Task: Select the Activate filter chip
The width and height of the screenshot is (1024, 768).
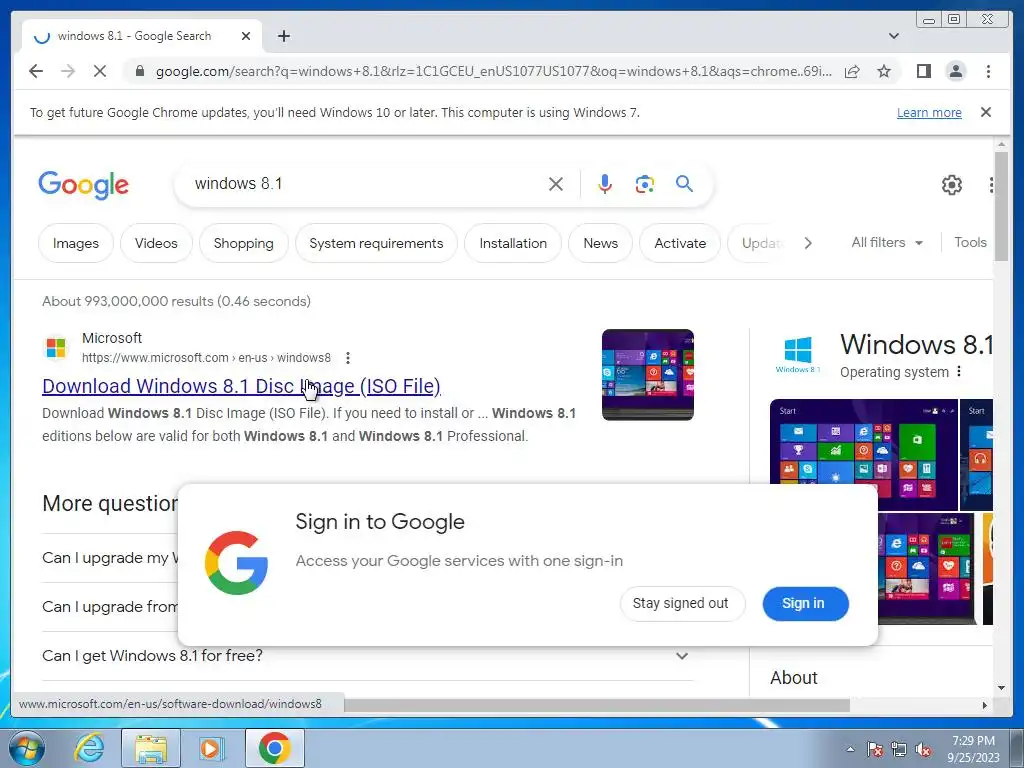Action: (680, 243)
